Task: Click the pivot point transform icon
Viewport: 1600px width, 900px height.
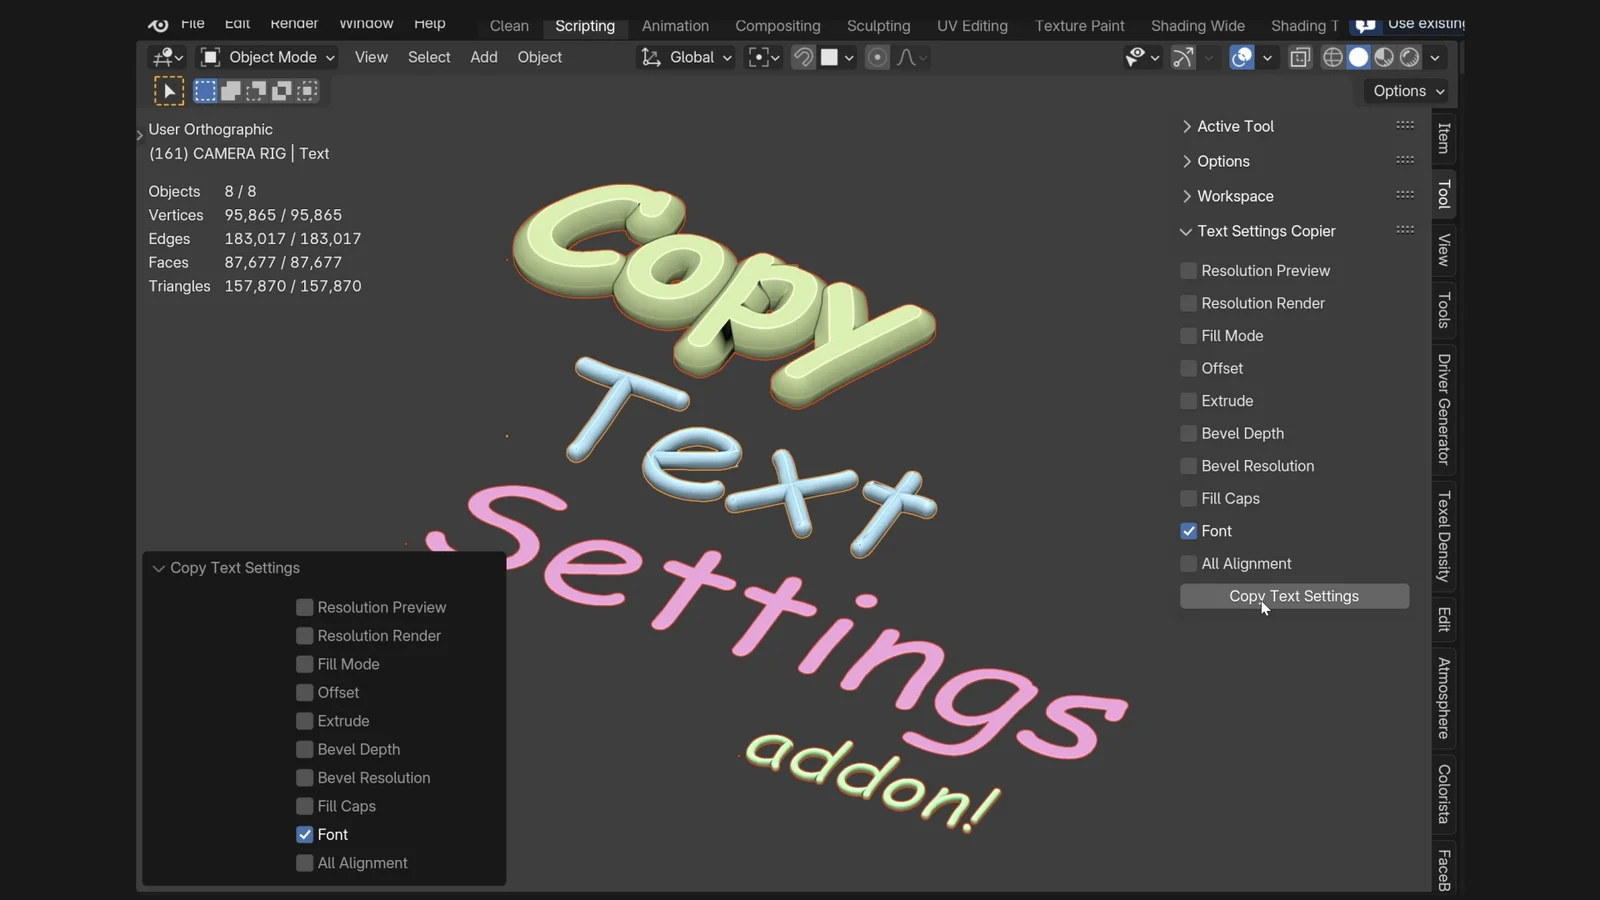Action: coord(760,57)
